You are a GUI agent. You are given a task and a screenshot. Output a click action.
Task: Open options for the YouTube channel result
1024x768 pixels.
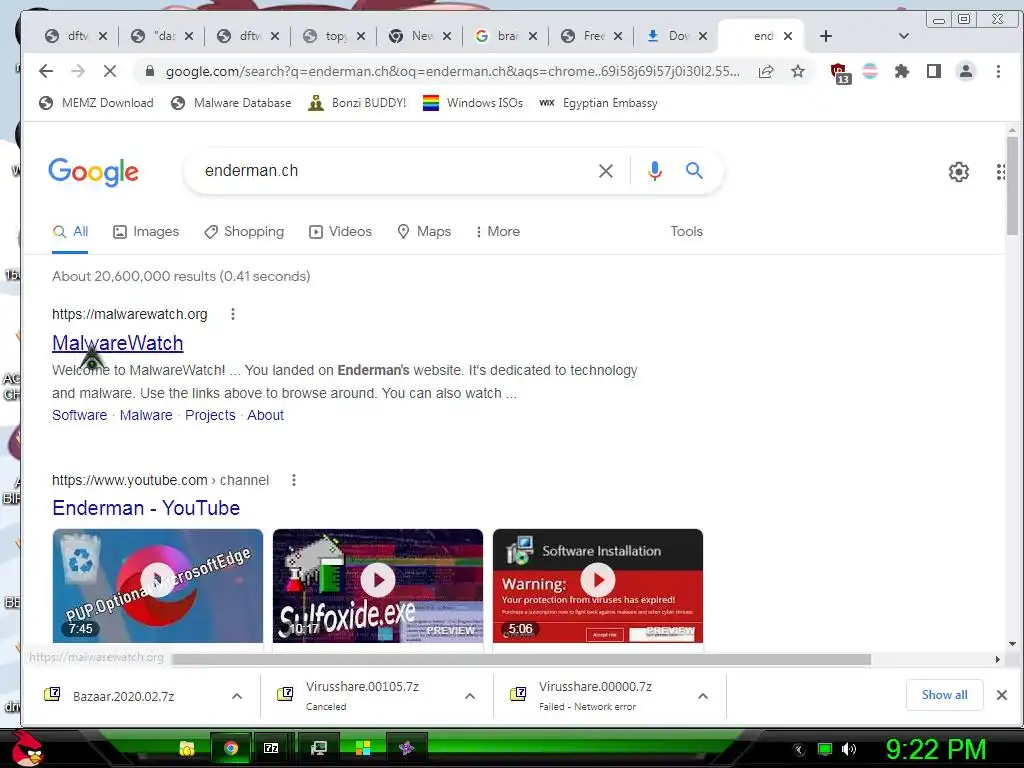294,480
